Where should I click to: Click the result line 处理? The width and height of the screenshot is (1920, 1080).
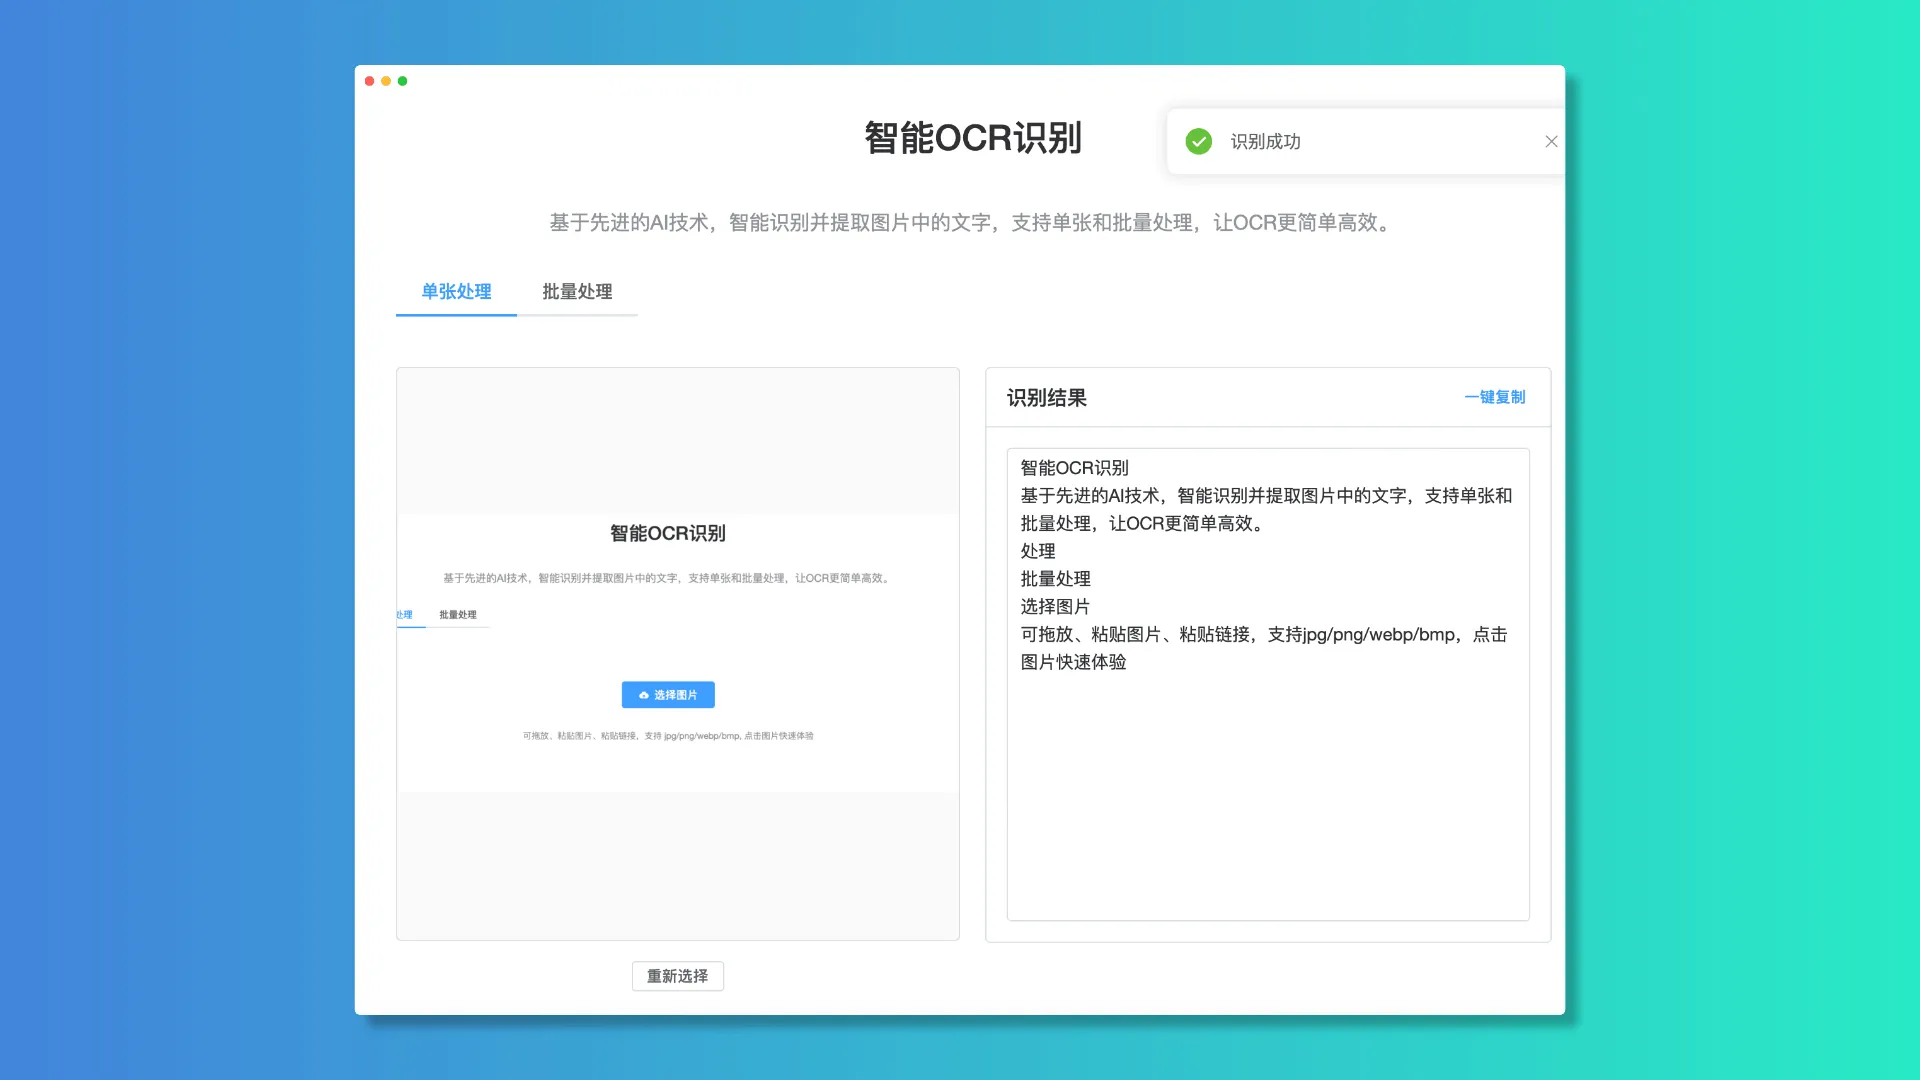[x=1038, y=551]
